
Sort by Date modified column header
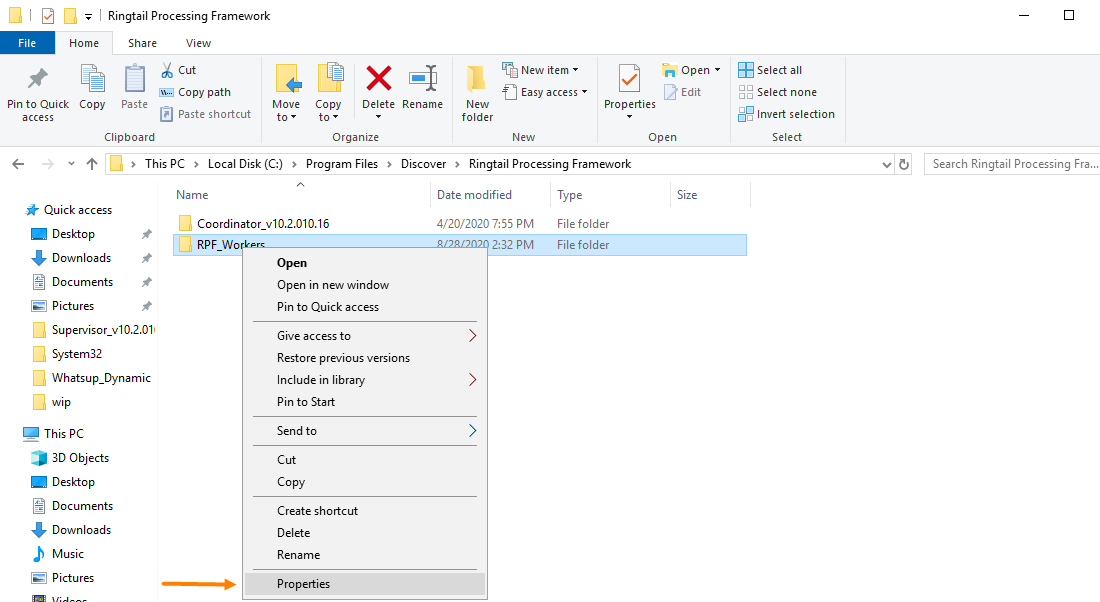pos(474,195)
